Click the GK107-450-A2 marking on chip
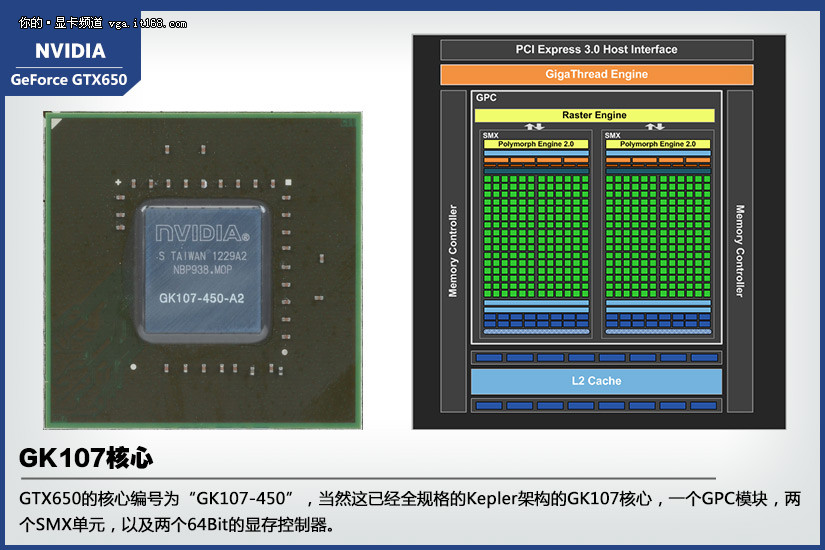The height and width of the screenshot is (550, 825). pyautogui.click(x=202, y=298)
